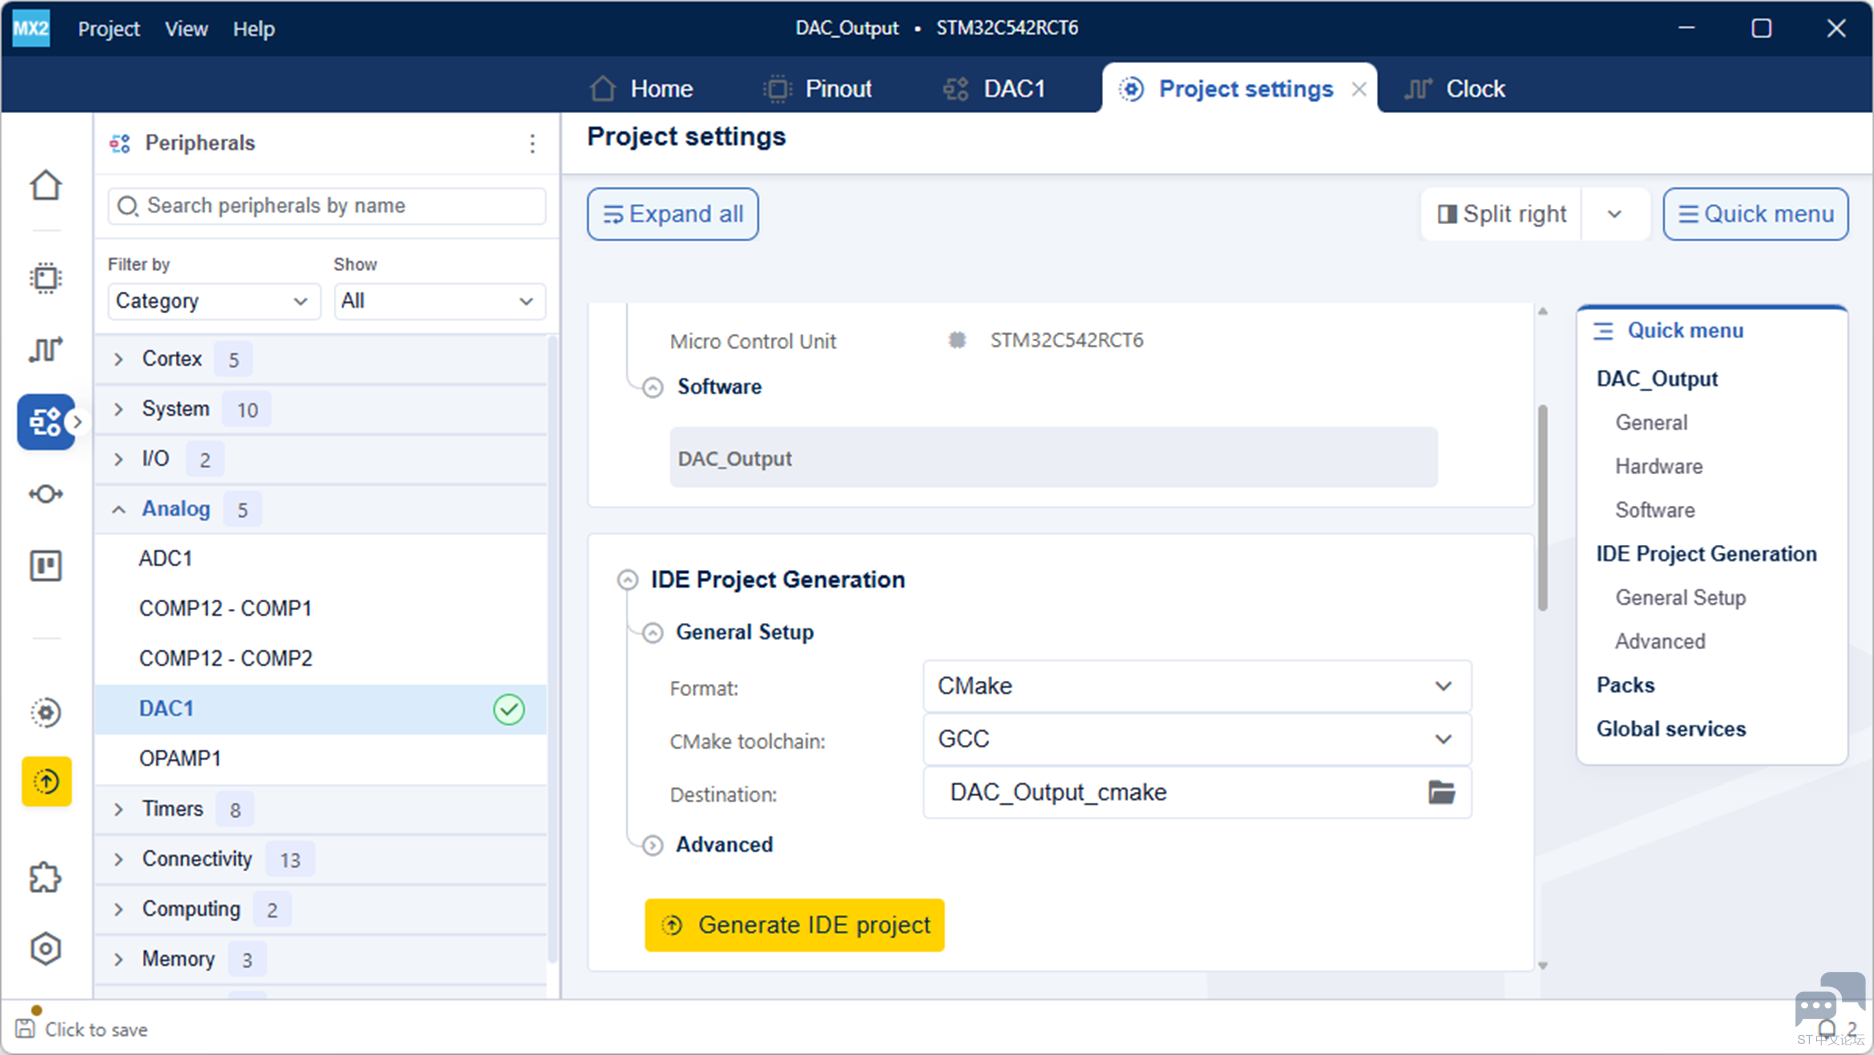The image size is (1874, 1055).
Task: Switch to the DAC1 tab
Action: click(x=994, y=89)
